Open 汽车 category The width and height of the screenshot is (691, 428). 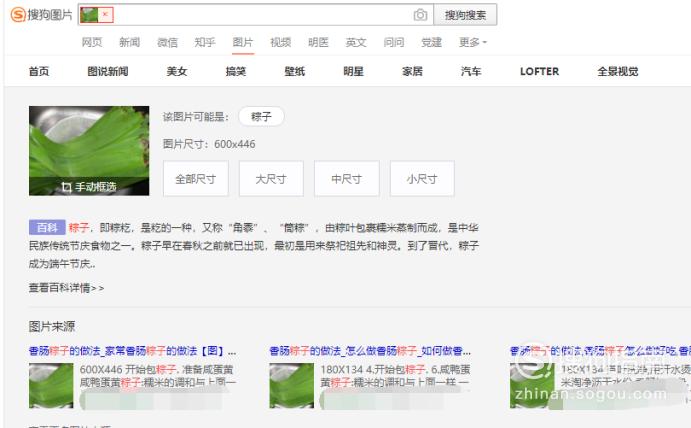click(471, 71)
